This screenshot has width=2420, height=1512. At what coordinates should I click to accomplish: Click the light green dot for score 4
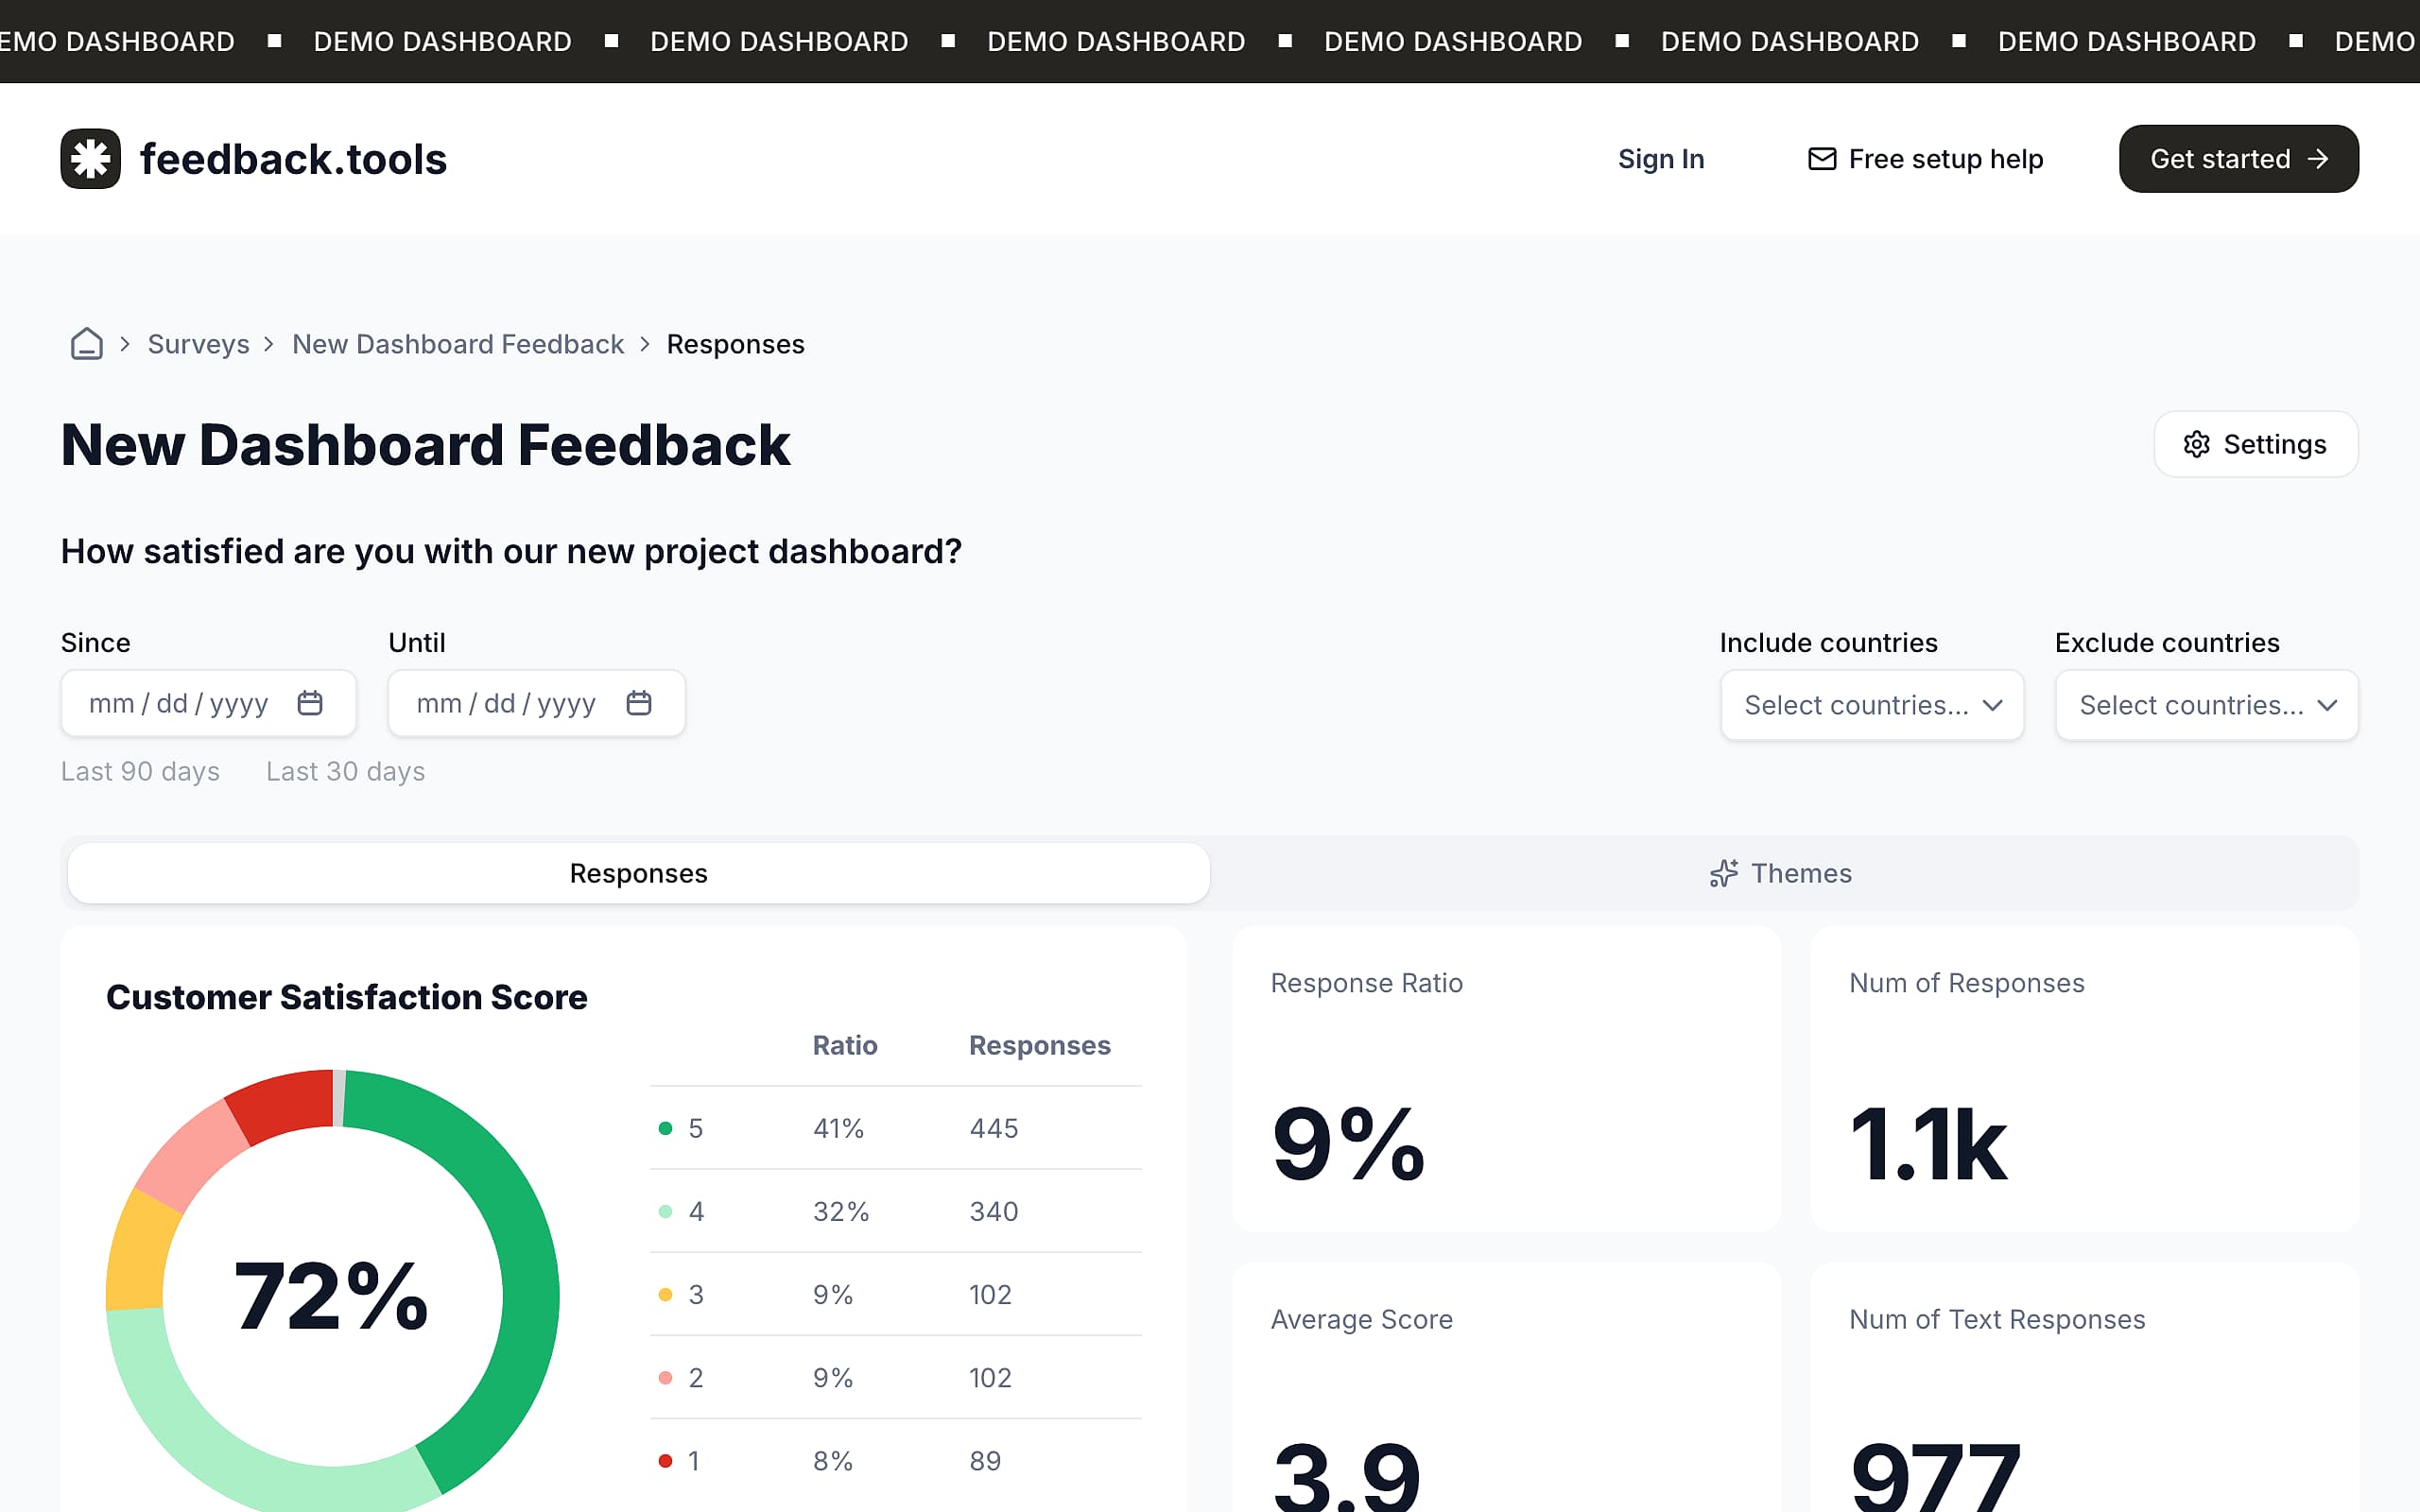tap(665, 1211)
